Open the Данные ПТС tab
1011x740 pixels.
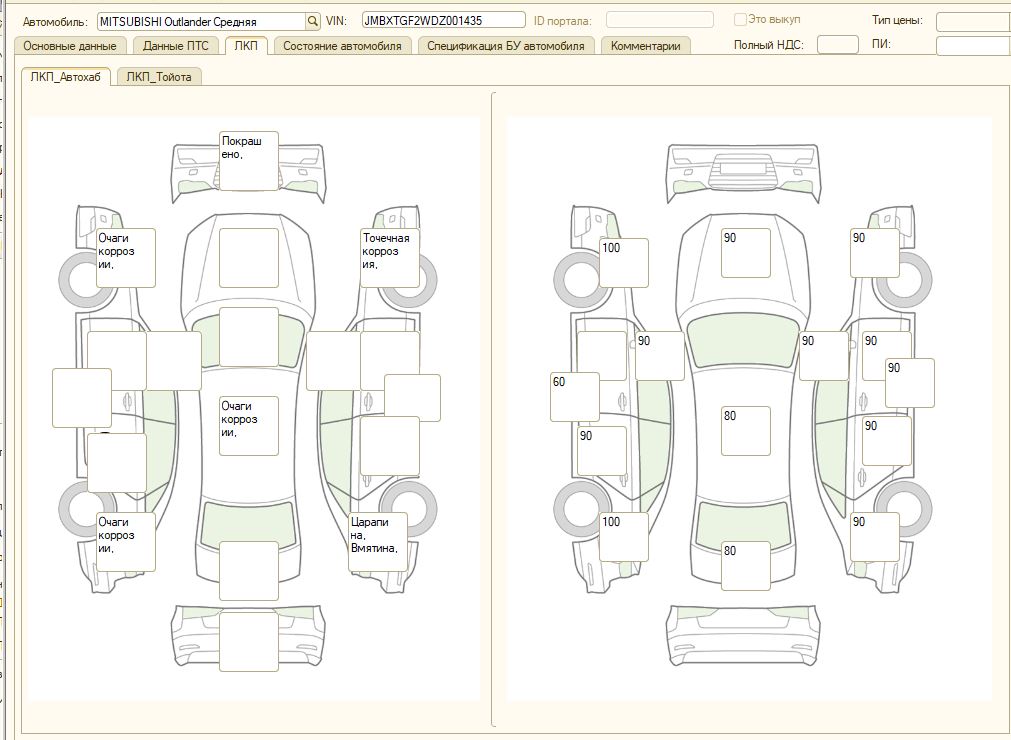pos(175,46)
